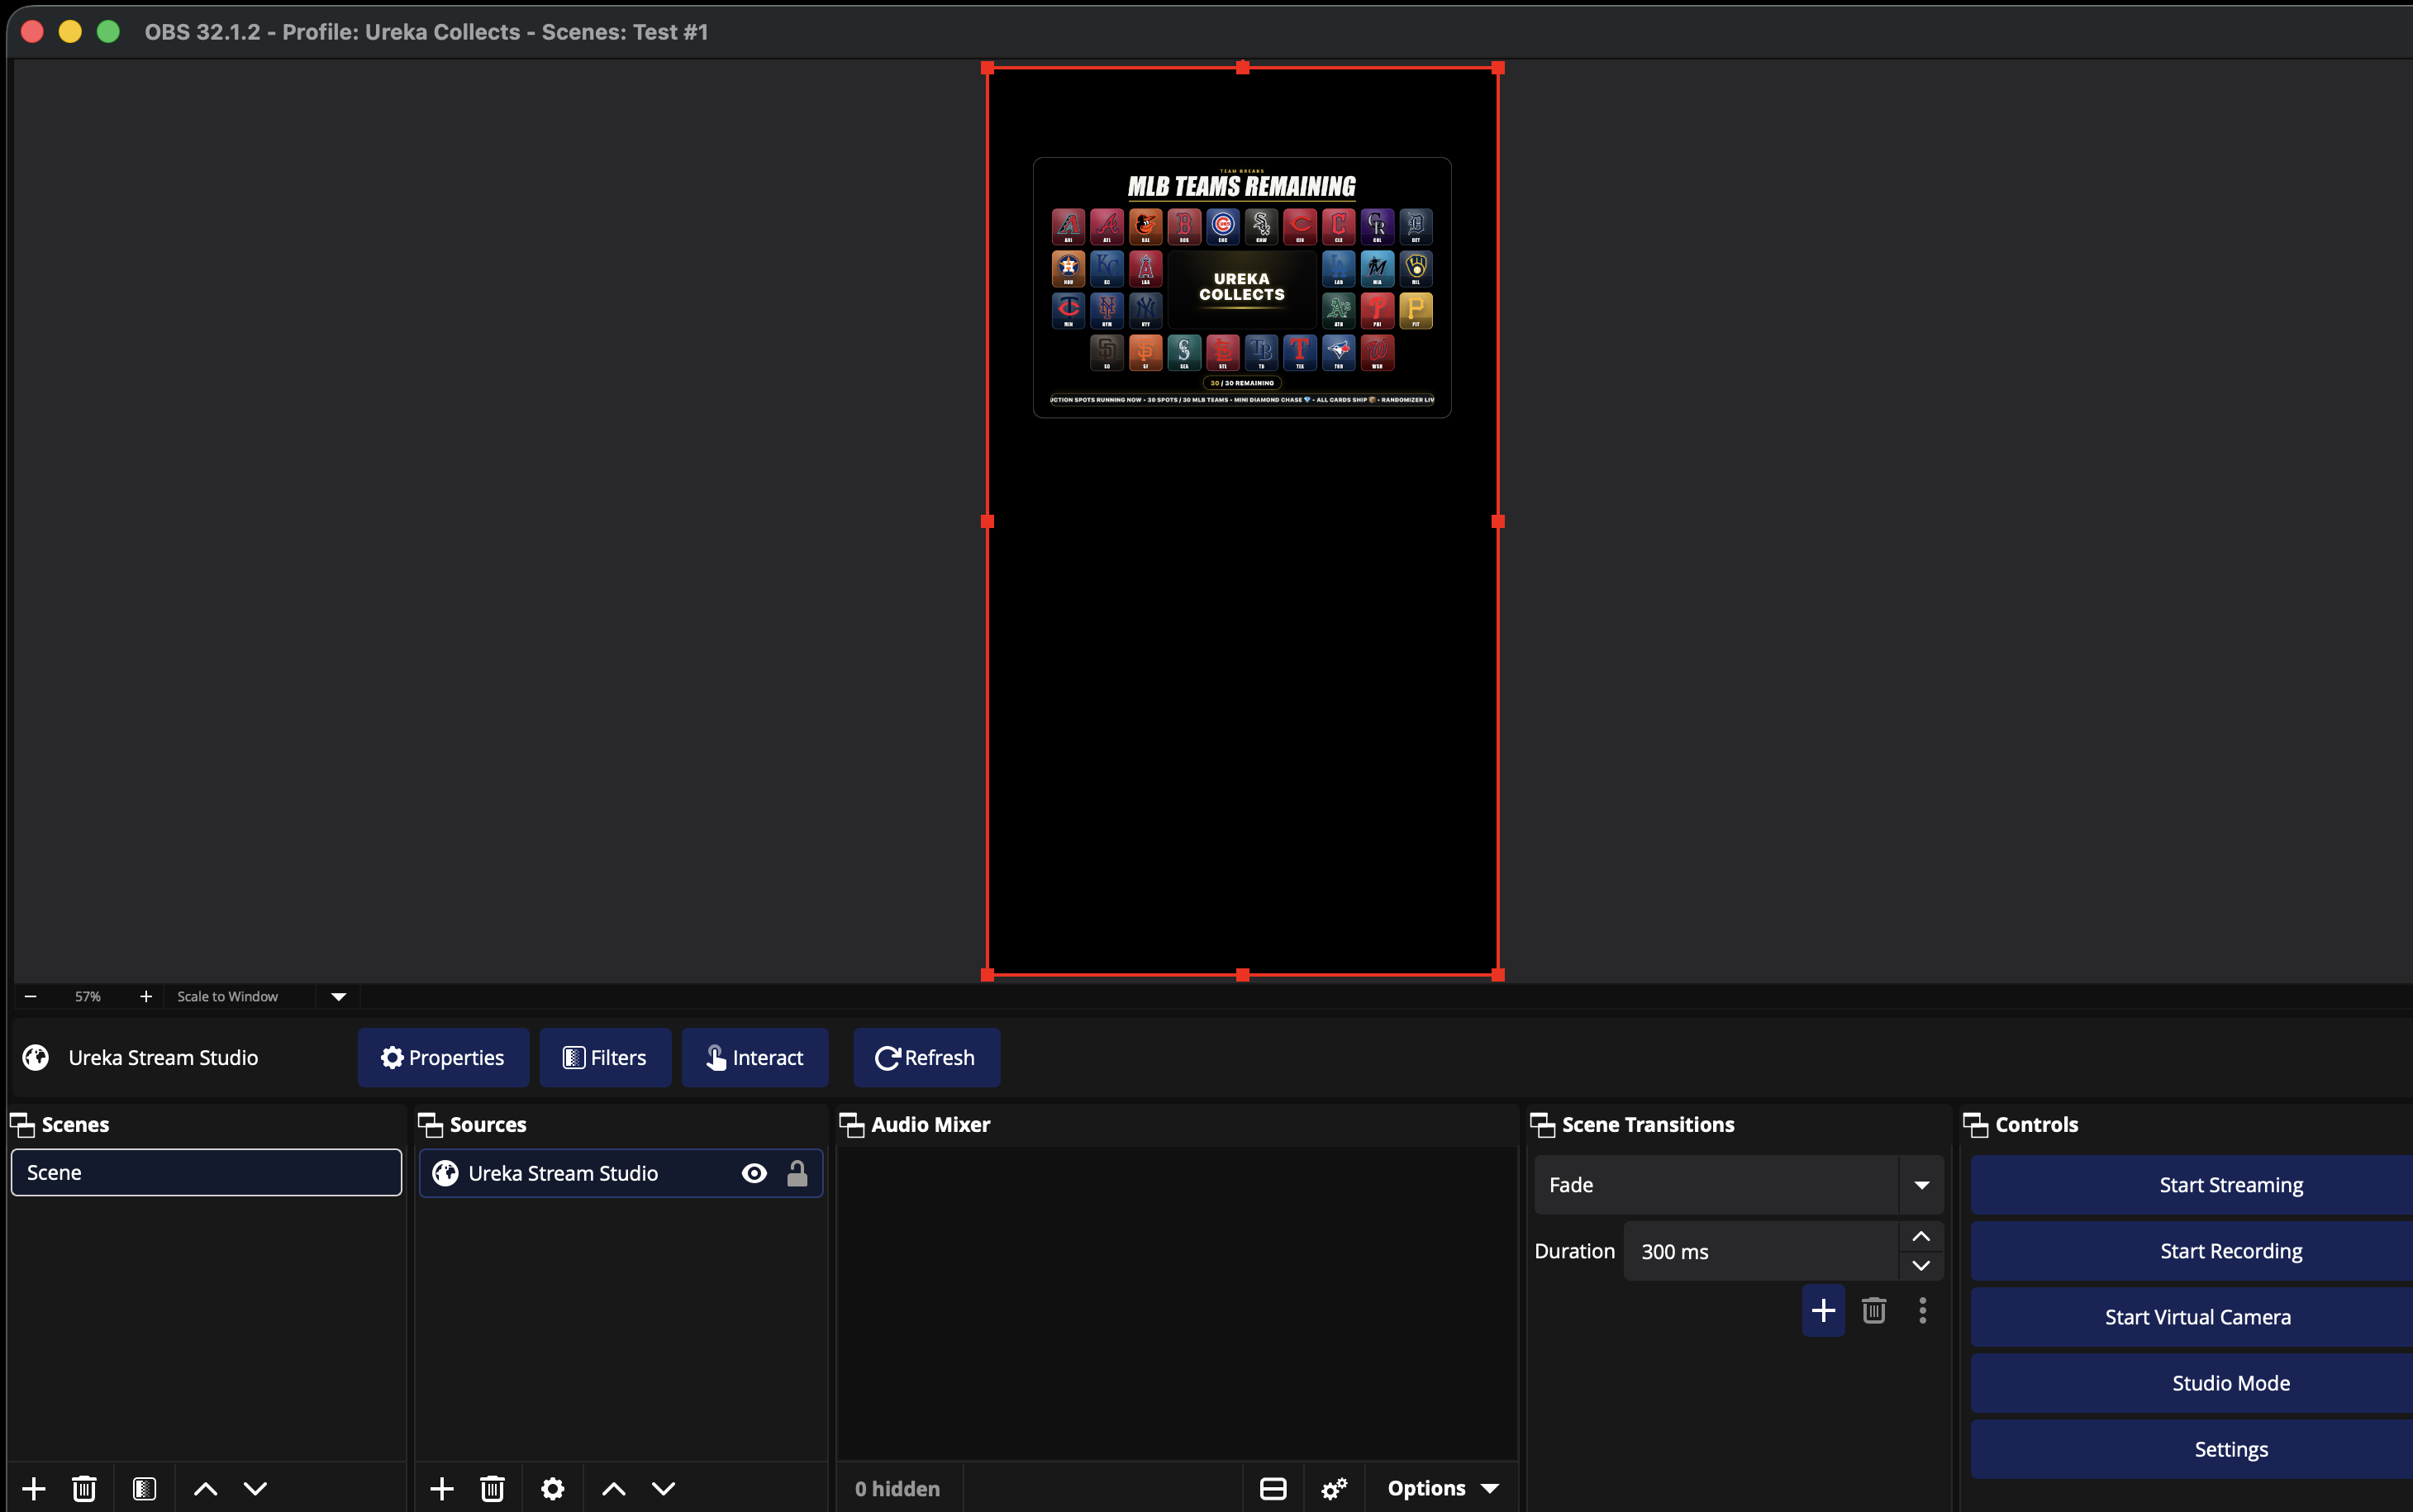This screenshot has width=2413, height=1512.
Task: Toggle Audio Mixer layout icon
Action: pos(1273,1488)
